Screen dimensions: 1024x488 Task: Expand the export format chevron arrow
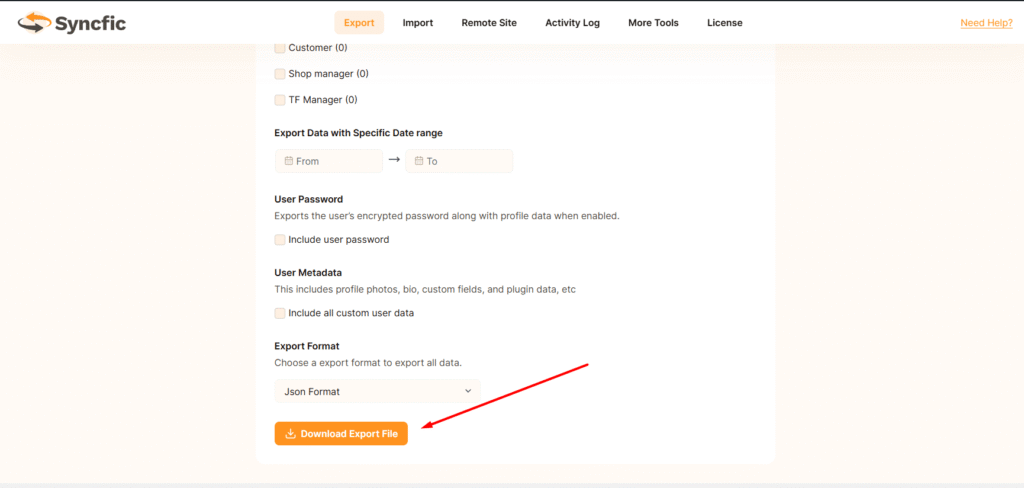click(468, 391)
